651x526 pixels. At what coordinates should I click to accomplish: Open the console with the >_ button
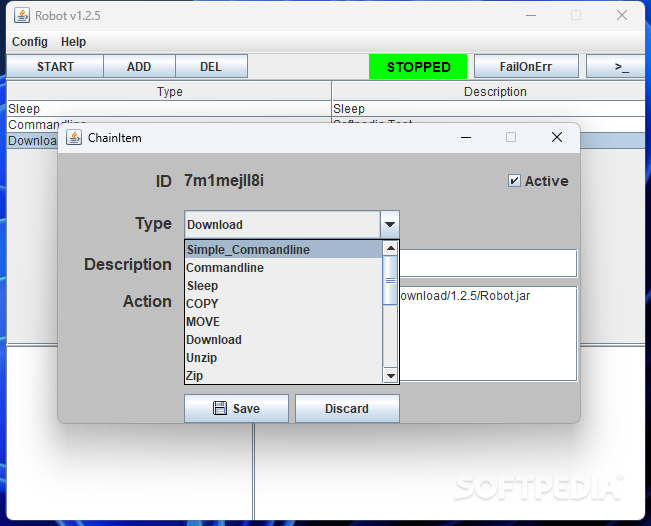617,66
